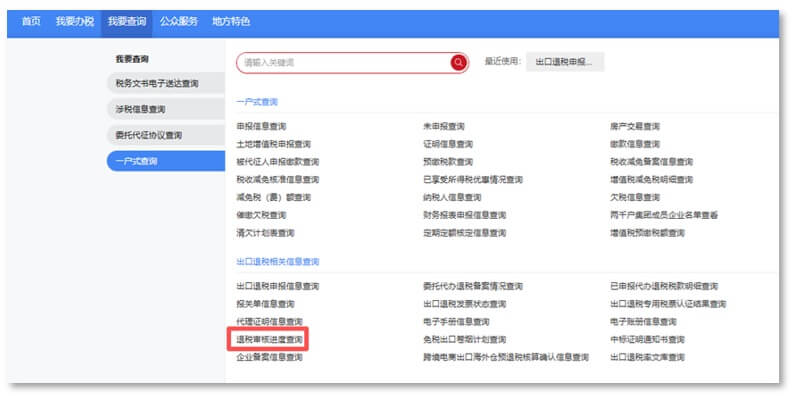Viewport: 794px width, 397px height.
Task: Open 财务报表申报信息查询 link
Action: (x=464, y=215)
